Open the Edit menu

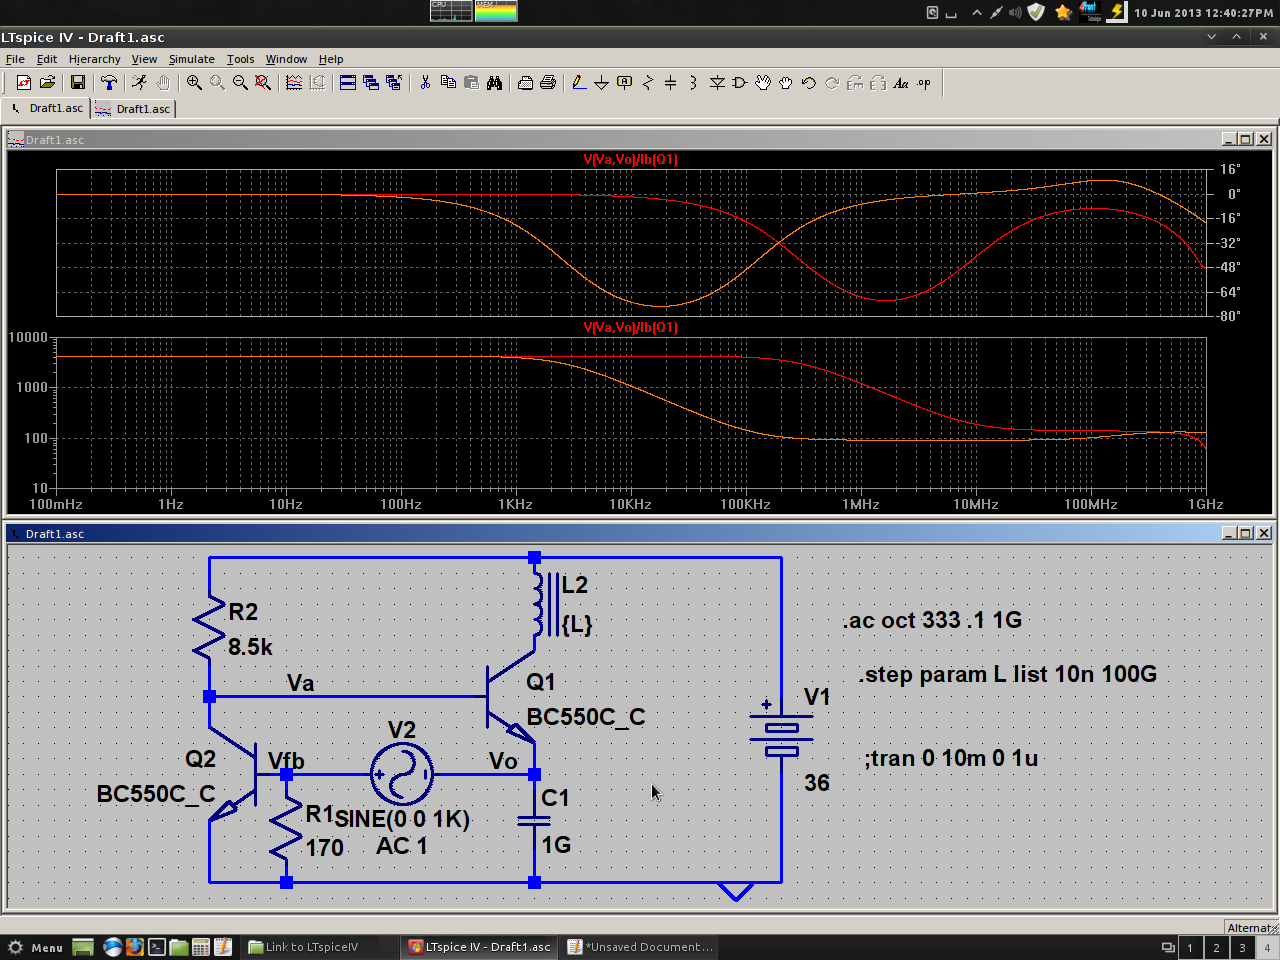[47, 59]
